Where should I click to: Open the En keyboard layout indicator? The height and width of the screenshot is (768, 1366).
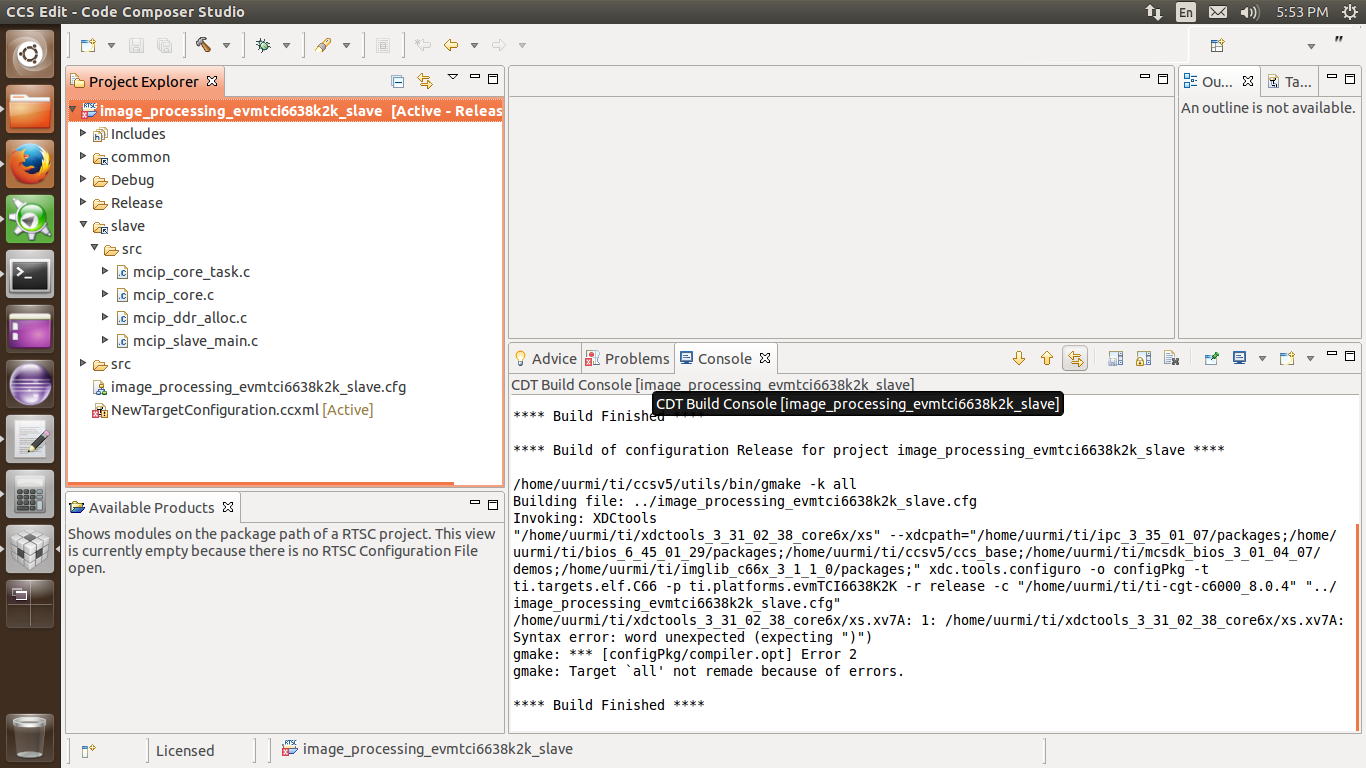(1185, 12)
